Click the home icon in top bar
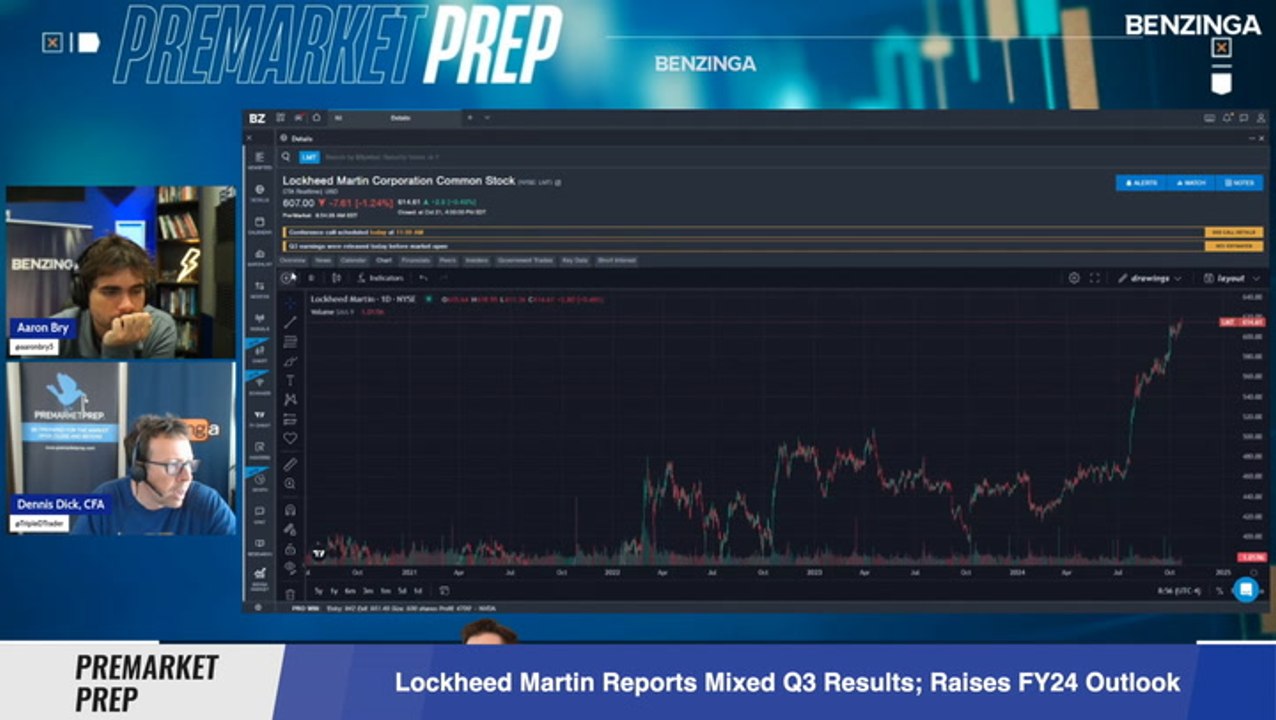The height and width of the screenshot is (720, 1276). (x=316, y=117)
